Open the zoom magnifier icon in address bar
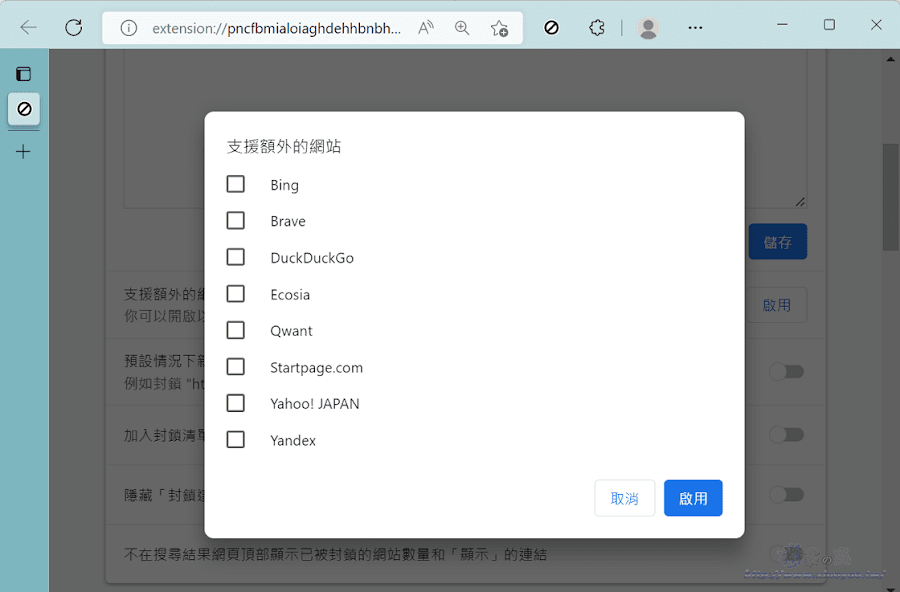900x592 pixels. 462,28
